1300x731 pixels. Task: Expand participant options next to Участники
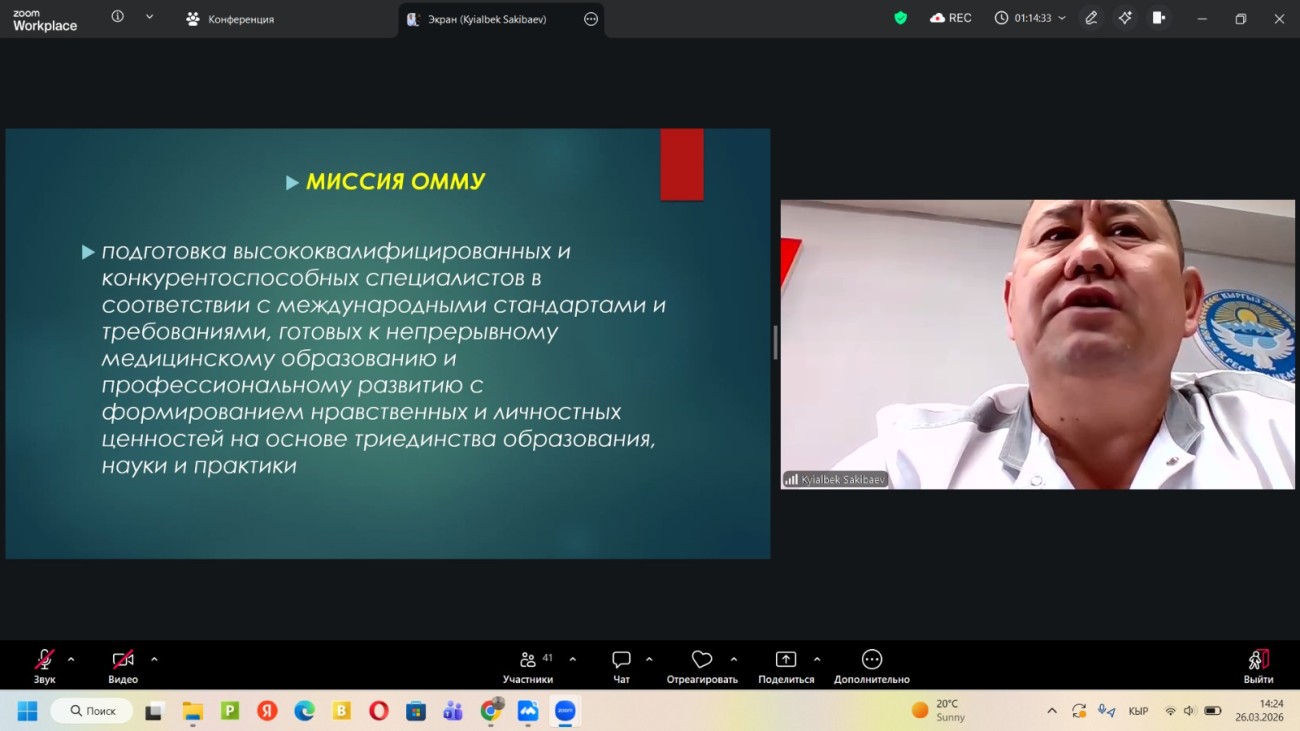click(571, 659)
